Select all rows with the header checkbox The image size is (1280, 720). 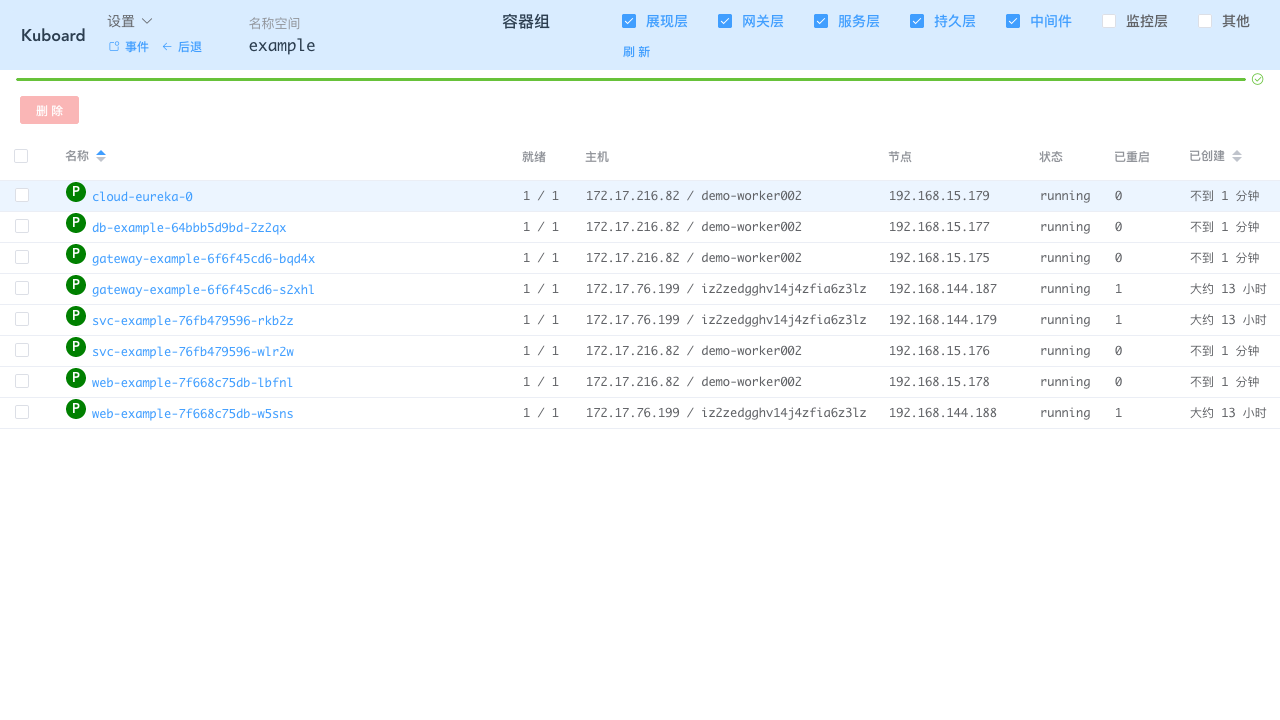click(x=21, y=156)
